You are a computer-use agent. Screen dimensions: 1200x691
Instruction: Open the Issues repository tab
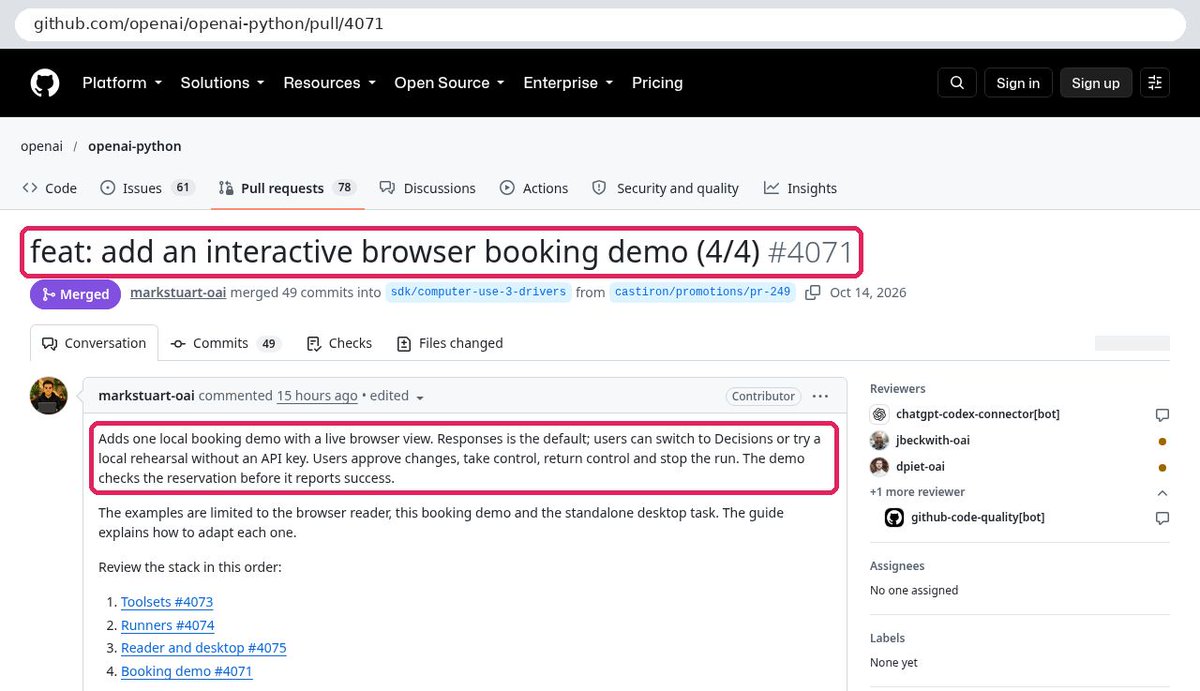pyautogui.click(x=147, y=188)
